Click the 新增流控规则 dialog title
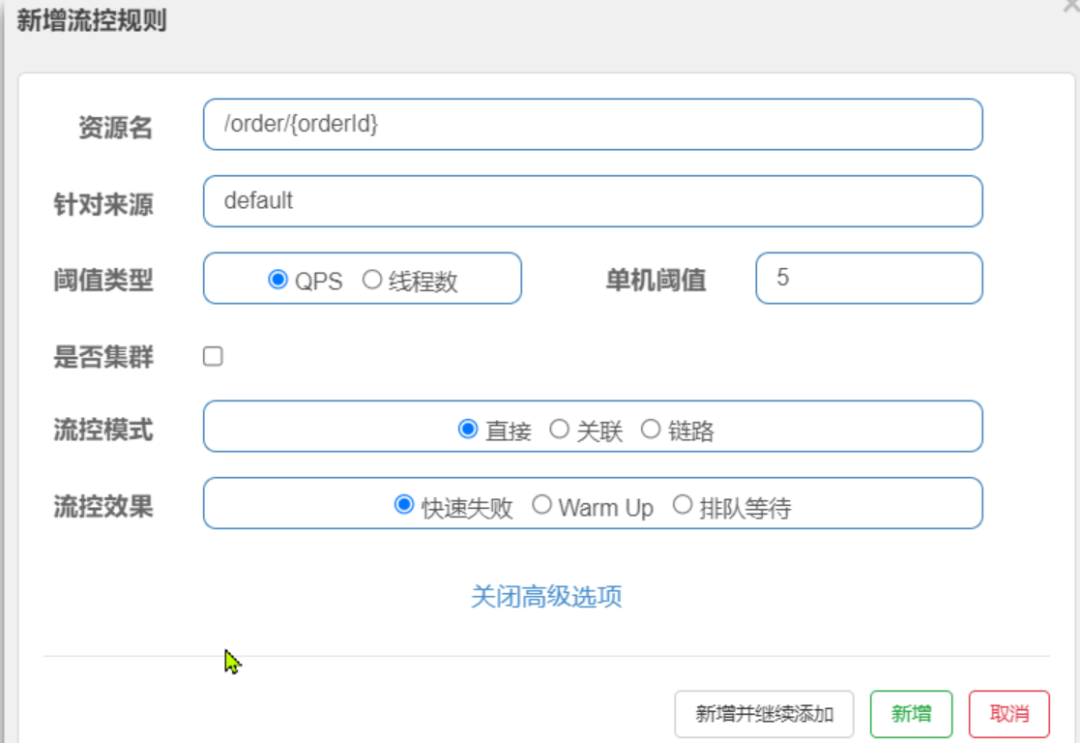 [x=92, y=20]
